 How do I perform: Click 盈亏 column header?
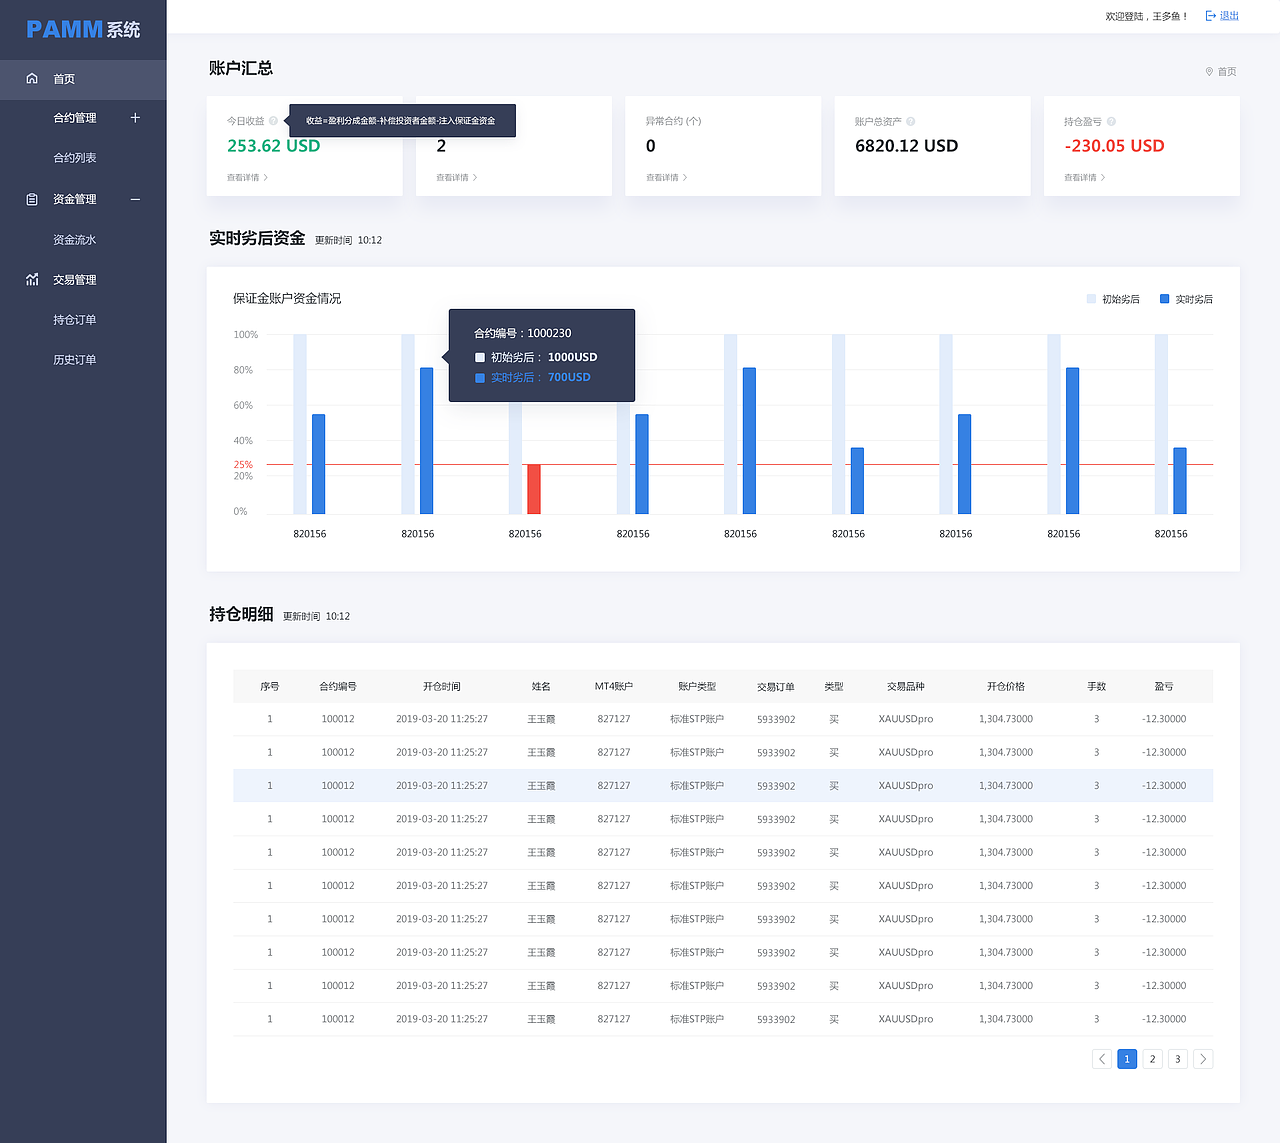(1164, 687)
